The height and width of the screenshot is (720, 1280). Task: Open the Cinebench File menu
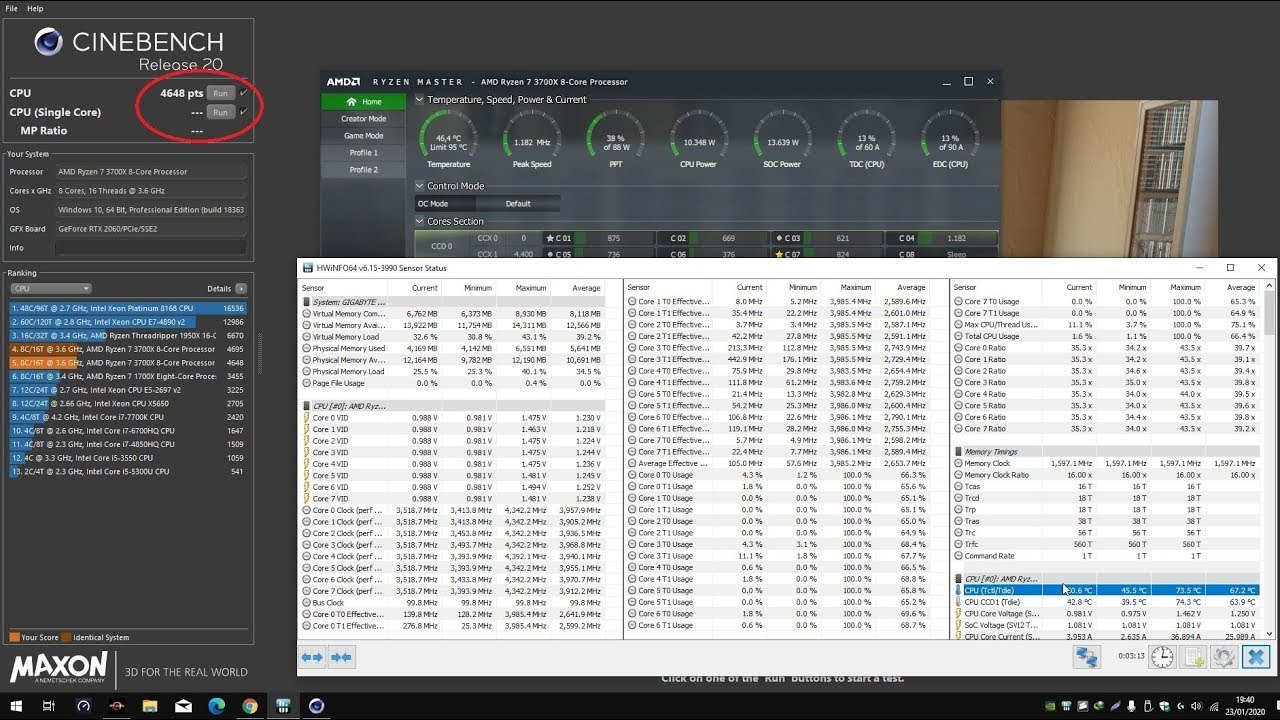point(12,8)
